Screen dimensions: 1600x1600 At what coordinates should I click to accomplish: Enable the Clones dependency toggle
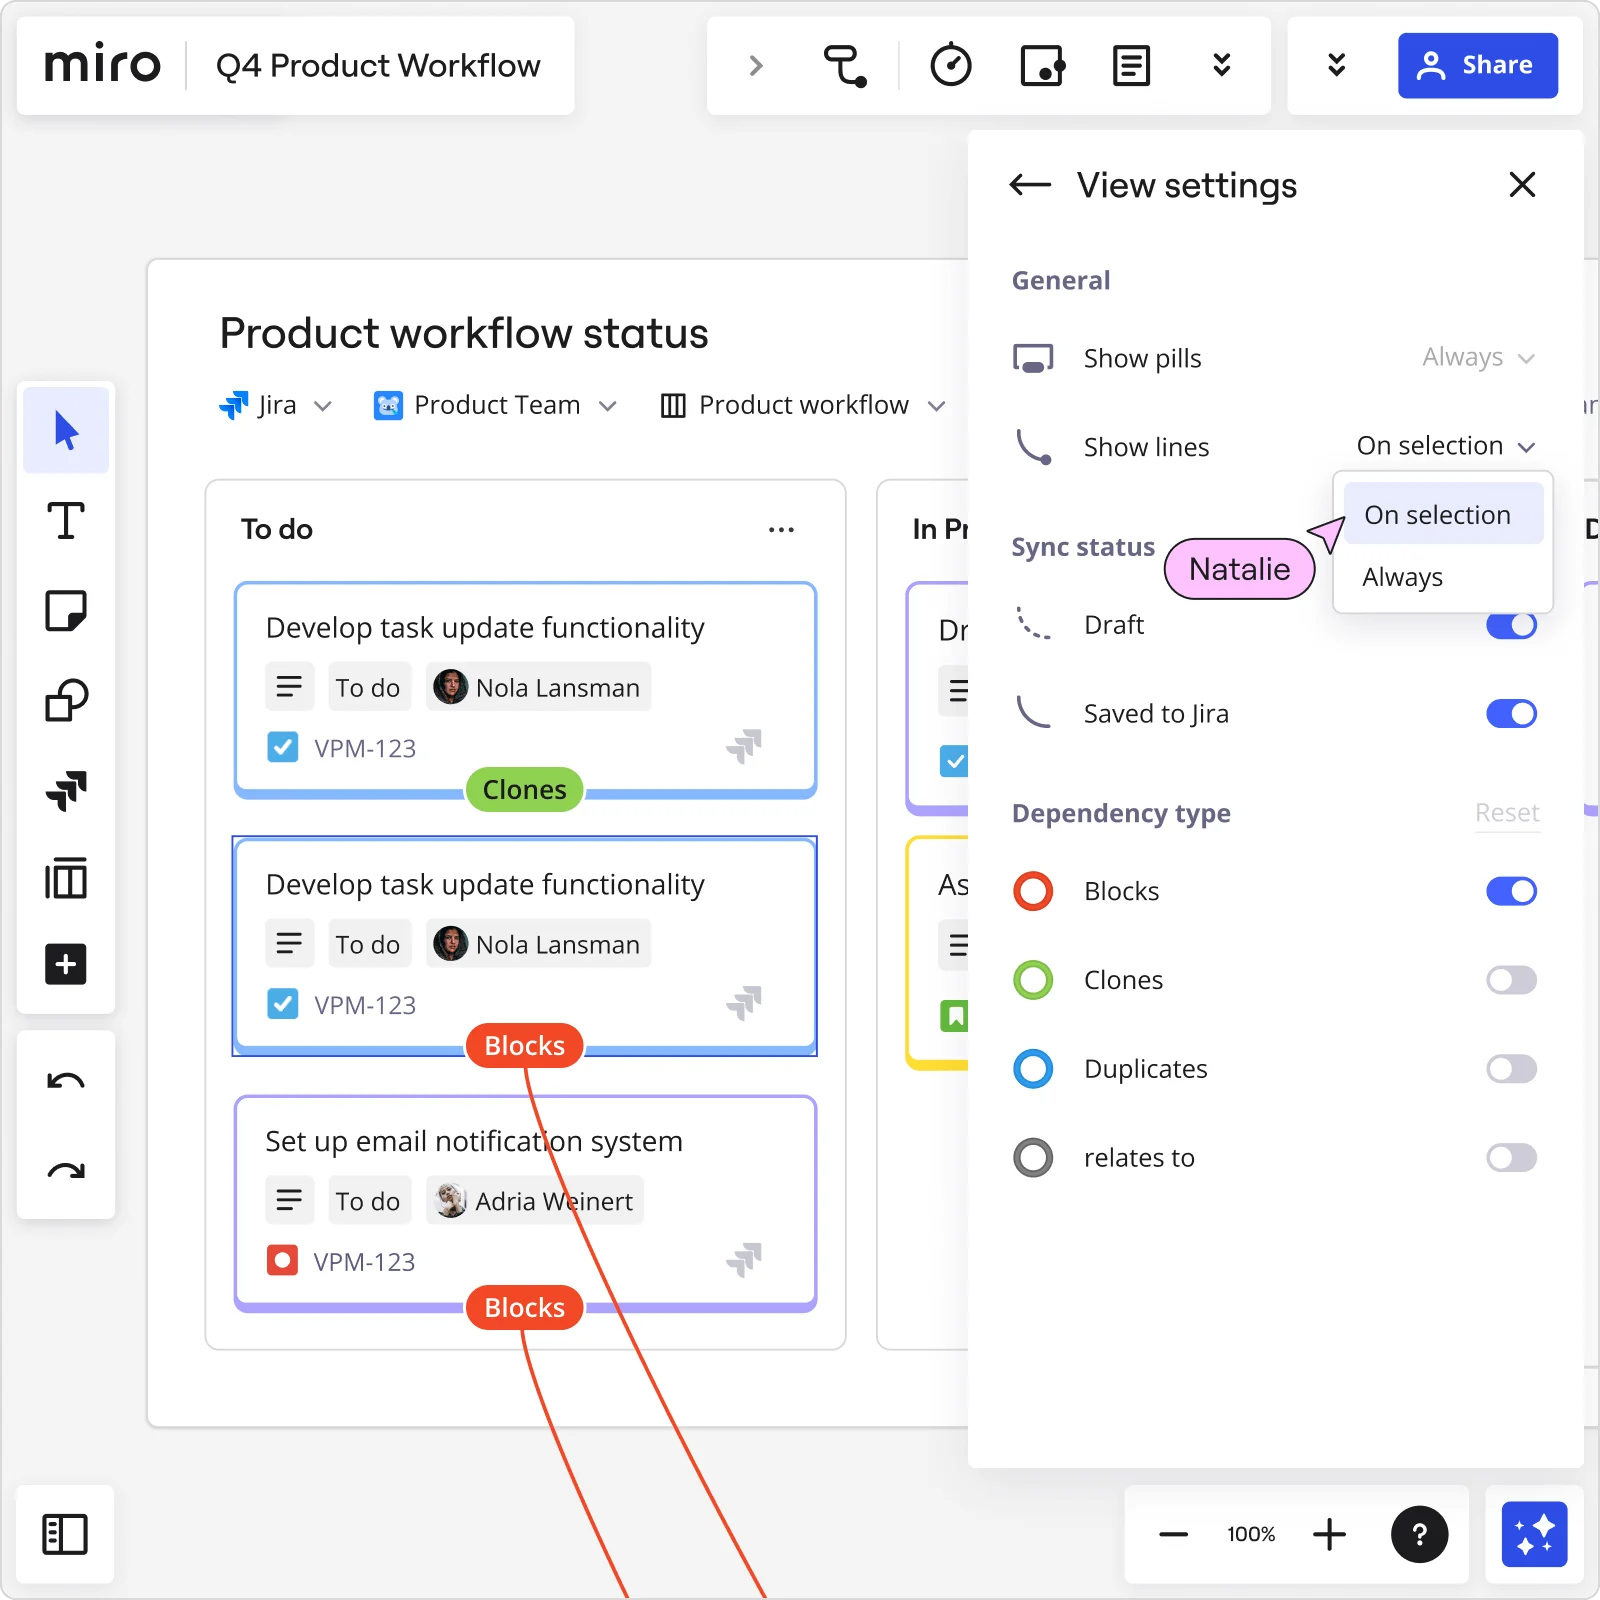(1511, 980)
